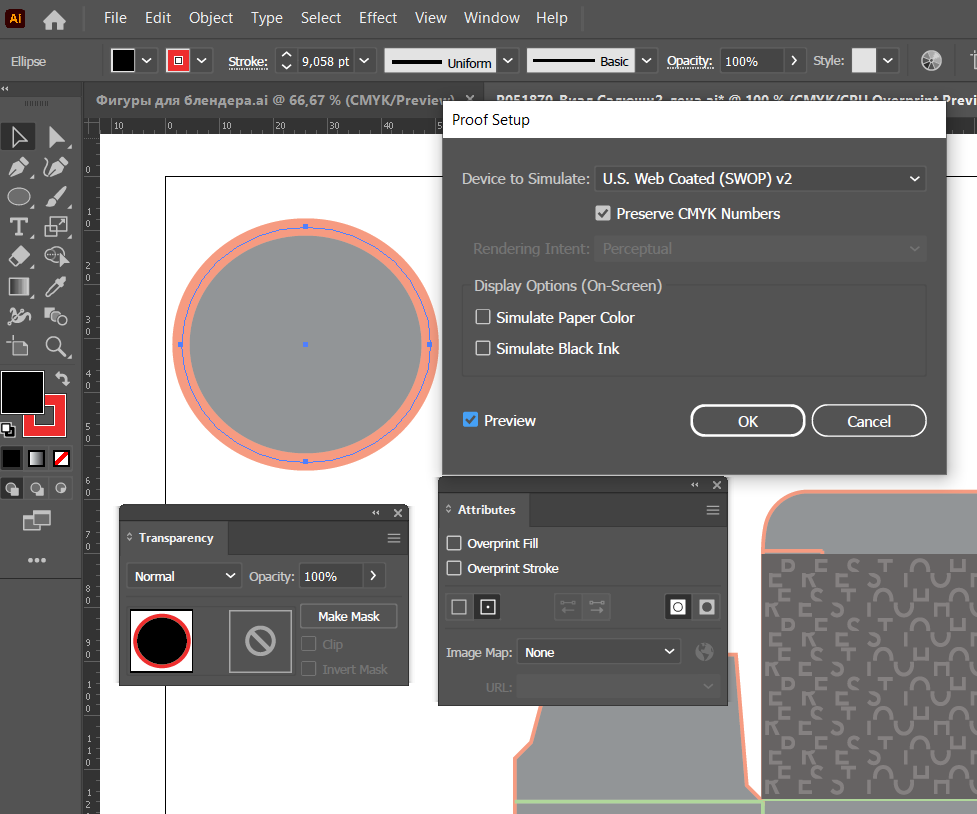Swap fill and stroke colors
The width and height of the screenshot is (977, 814).
(62, 378)
